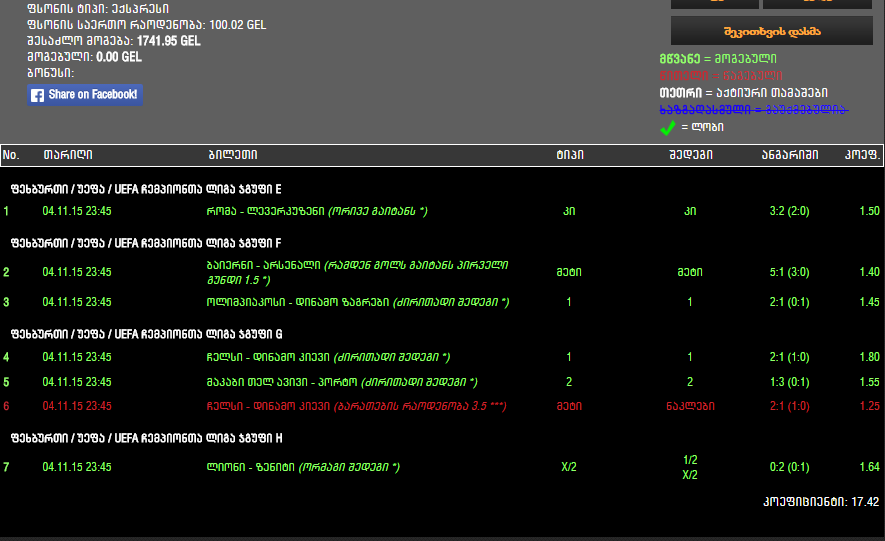Click the green checkmark legend icon
885x541 pixels.
[668, 128]
